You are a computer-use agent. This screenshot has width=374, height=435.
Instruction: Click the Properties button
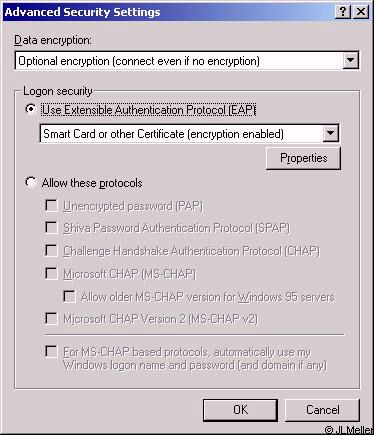[303, 158]
